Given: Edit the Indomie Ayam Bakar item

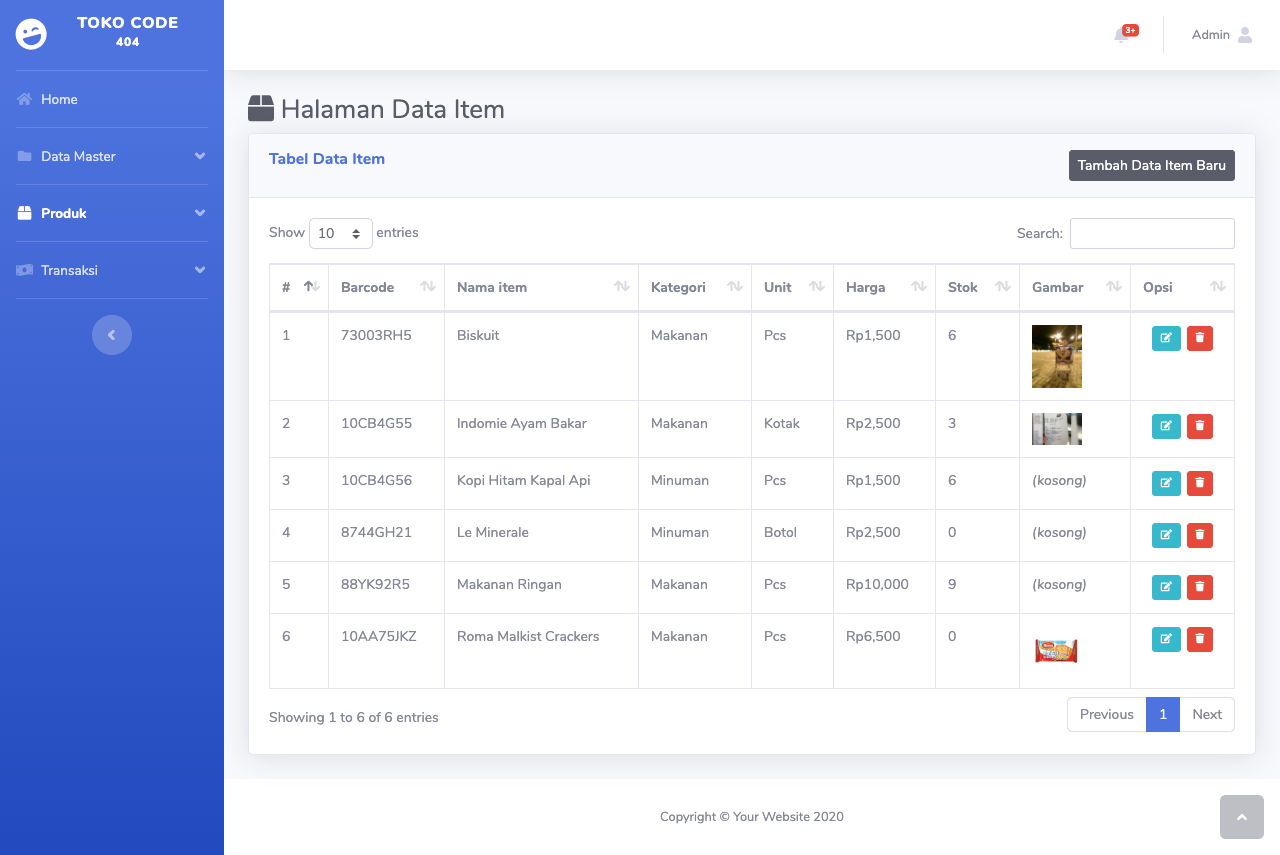Looking at the screenshot, I should coord(1166,426).
